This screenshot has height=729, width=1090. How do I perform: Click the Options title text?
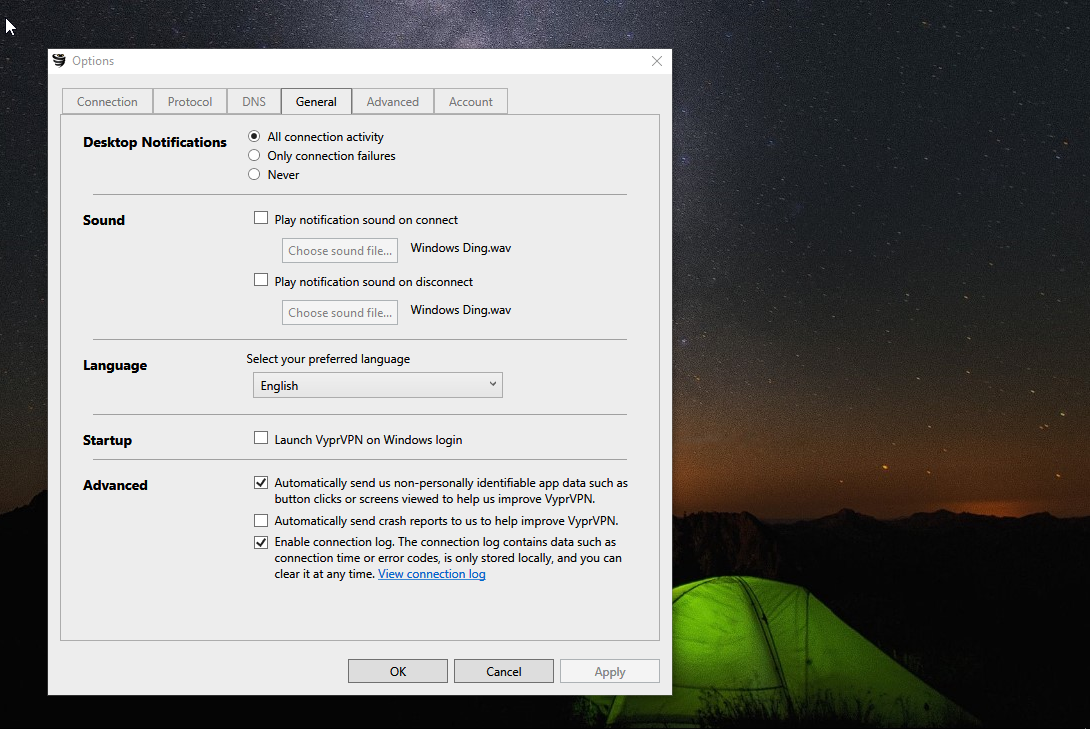[93, 61]
